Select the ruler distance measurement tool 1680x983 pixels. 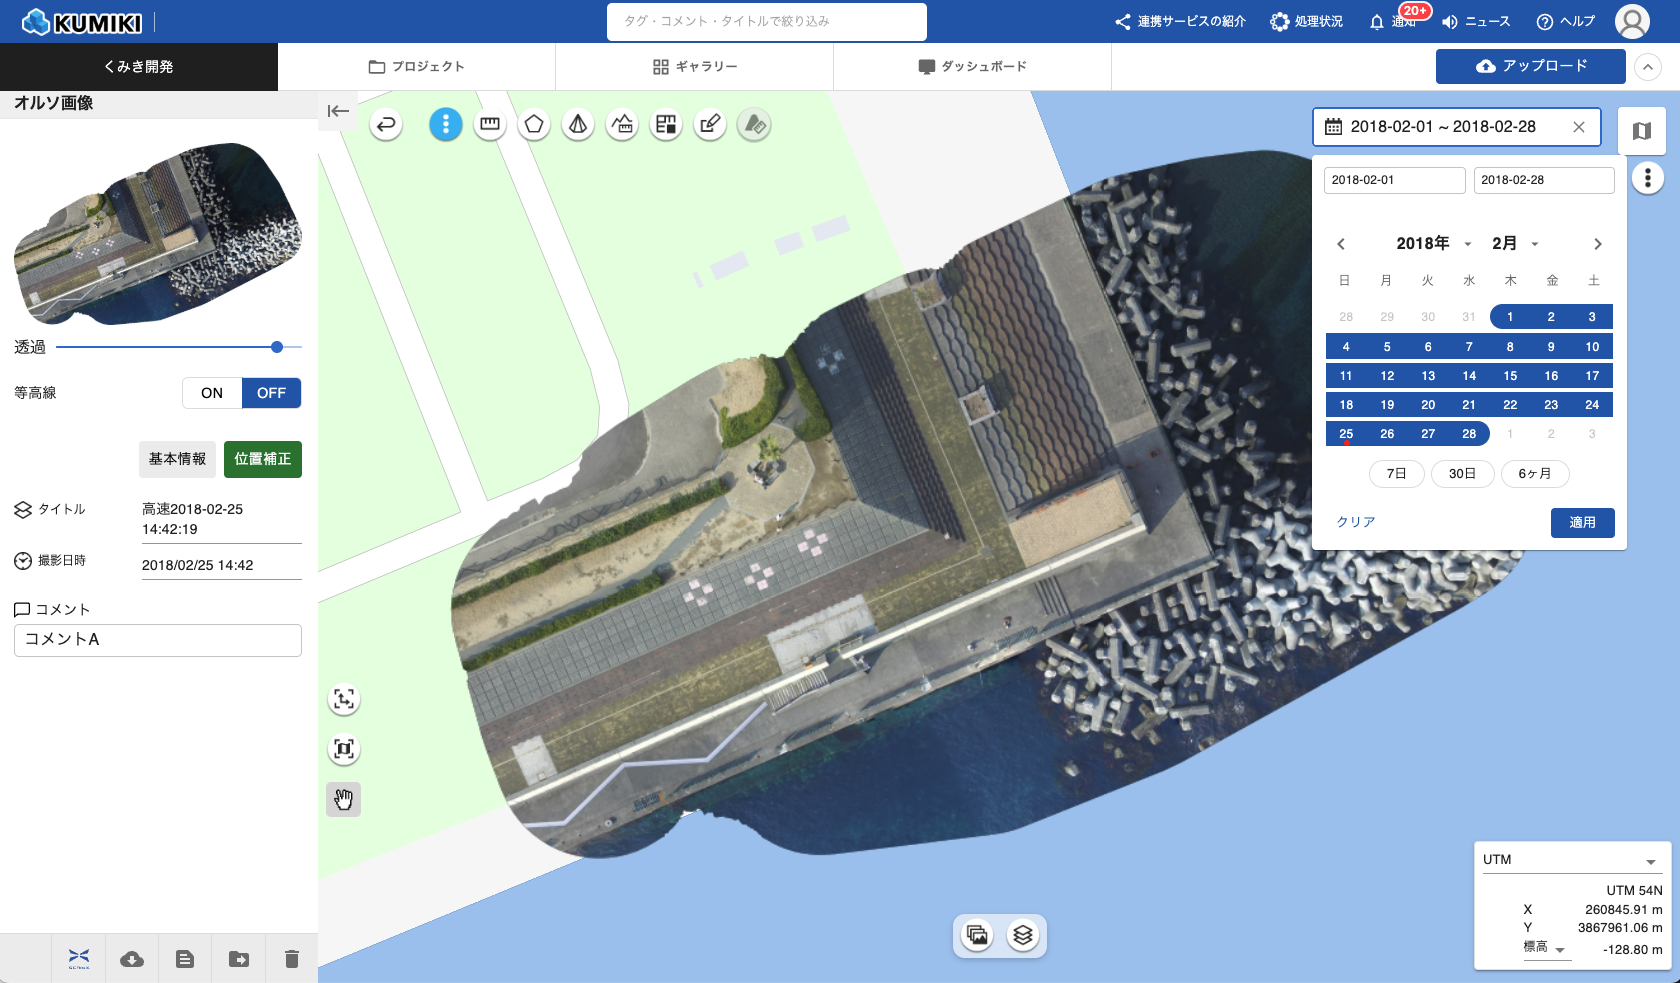tap(490, 125)
